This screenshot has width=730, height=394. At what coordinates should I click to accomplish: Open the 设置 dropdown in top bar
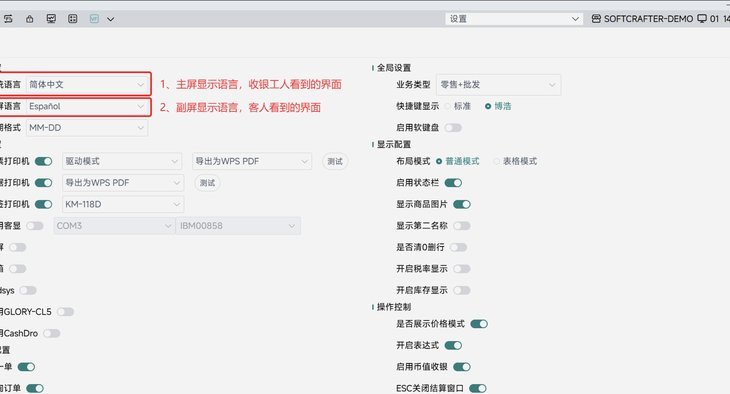pyautogui.click(x=514, y=19)
